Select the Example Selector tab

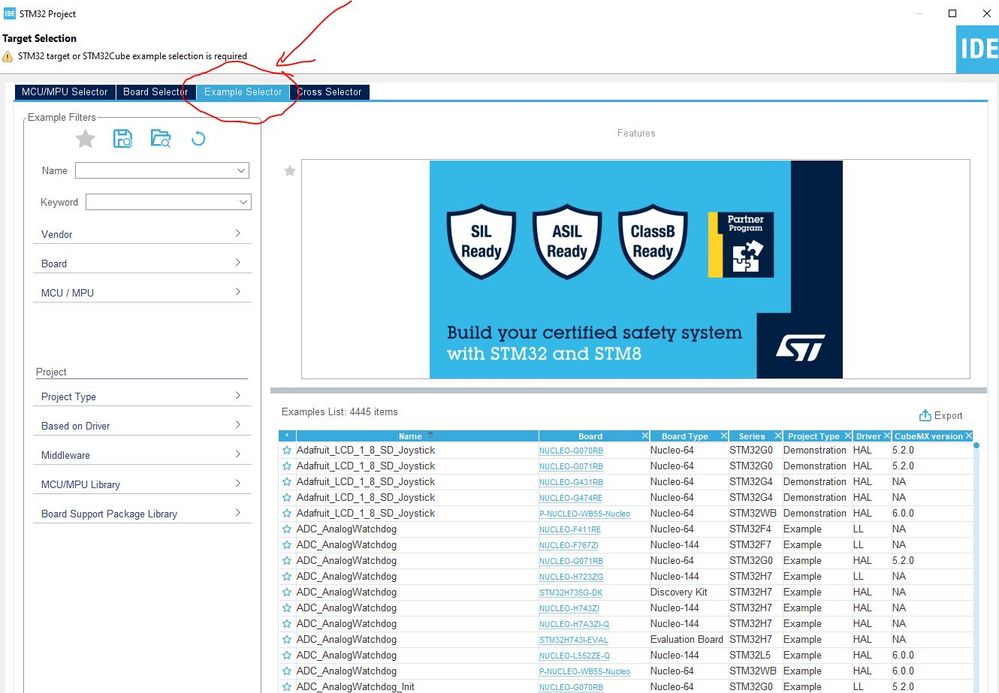(x=243, y=92)
